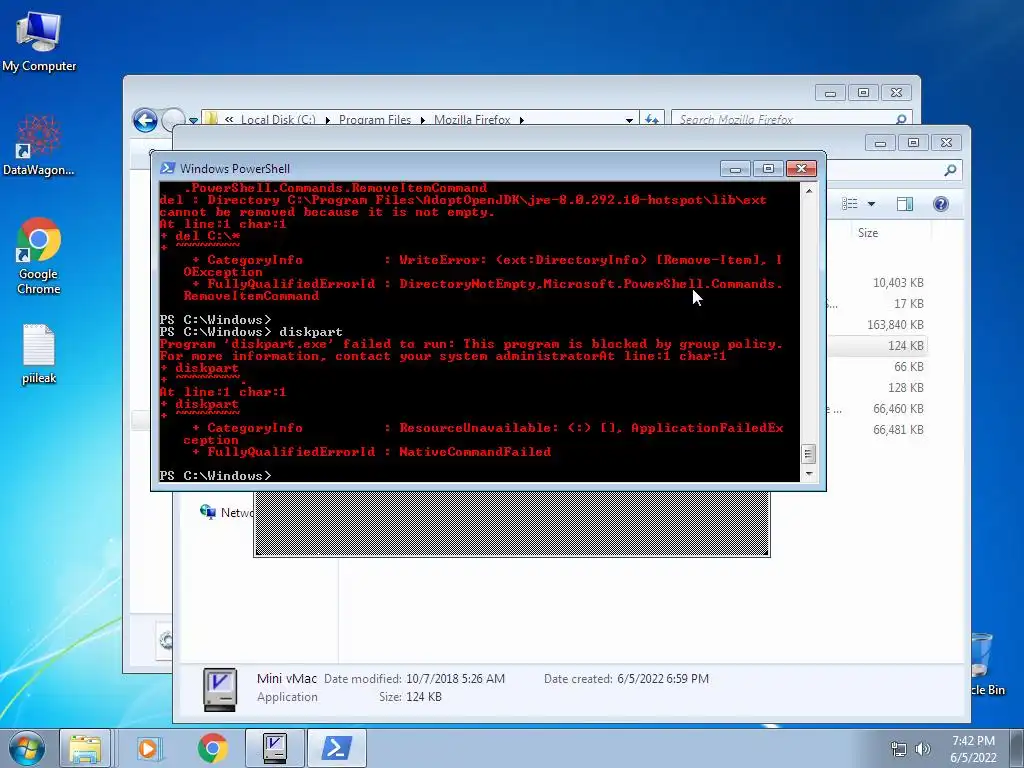Click Mini vMac icon in details pane
The image size is (1024, 768).
220,689
